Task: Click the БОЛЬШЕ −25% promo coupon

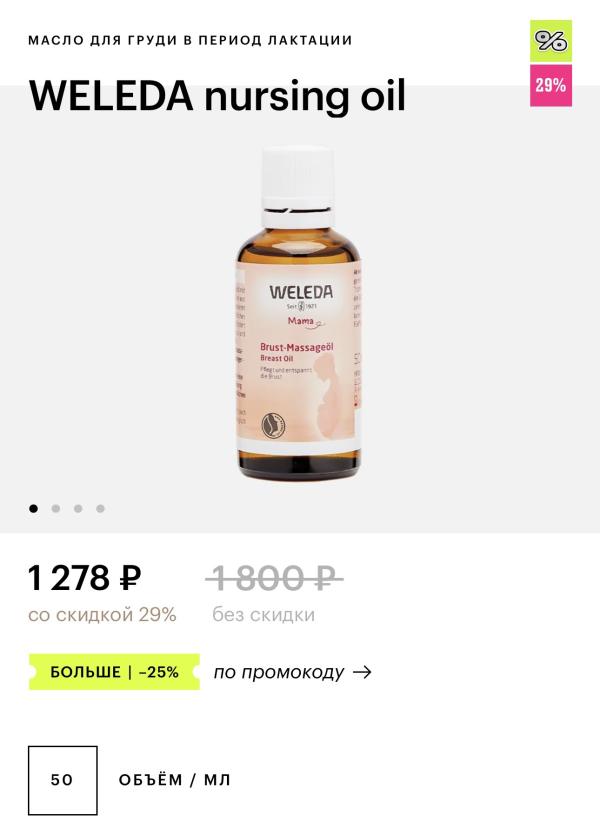Action: tap(114, 672)
